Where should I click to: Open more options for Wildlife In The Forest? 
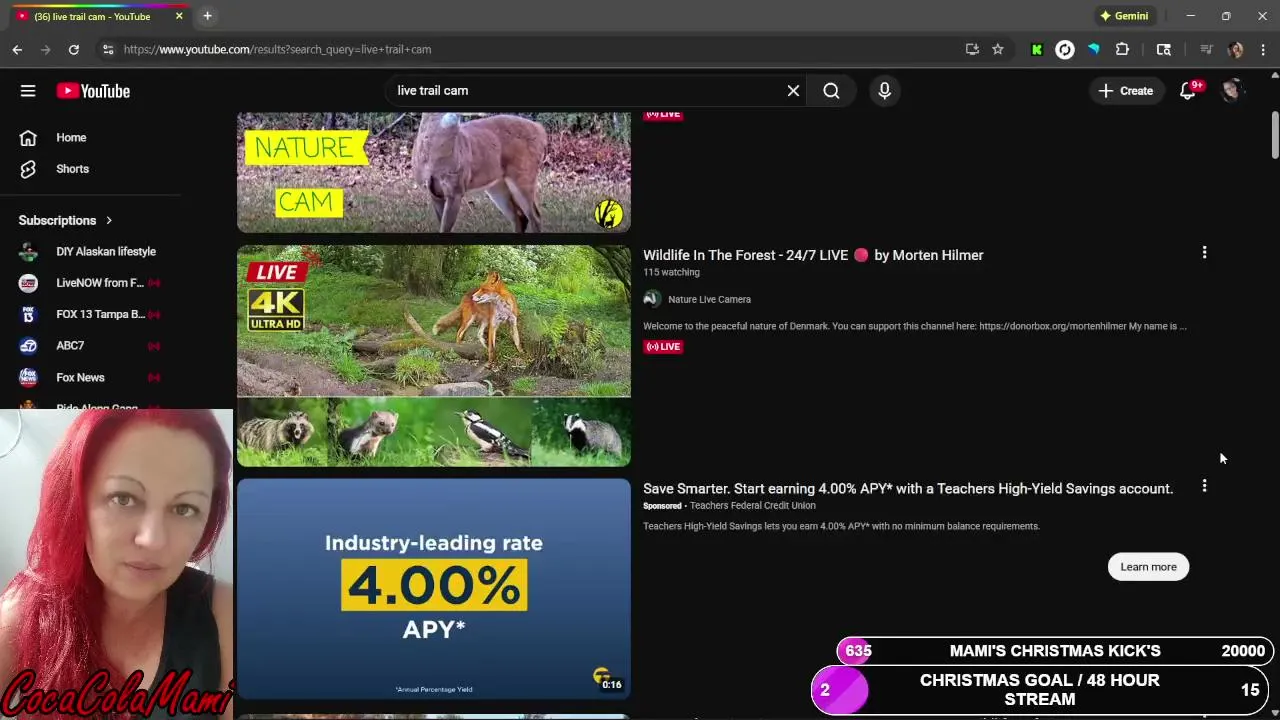click(1204, 253)
